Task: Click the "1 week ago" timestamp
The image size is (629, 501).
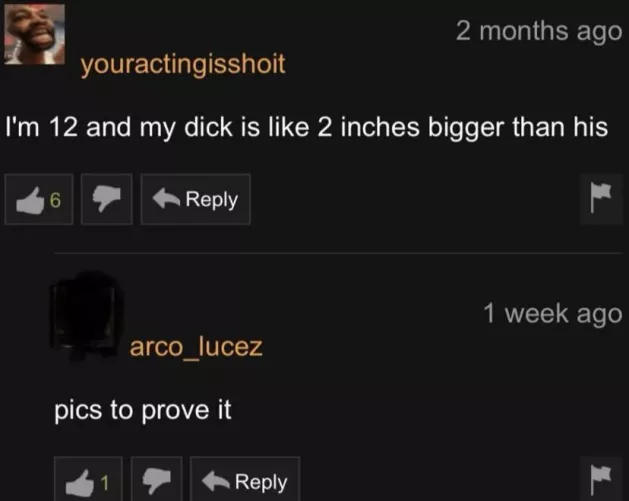Action: click(552, 314)
